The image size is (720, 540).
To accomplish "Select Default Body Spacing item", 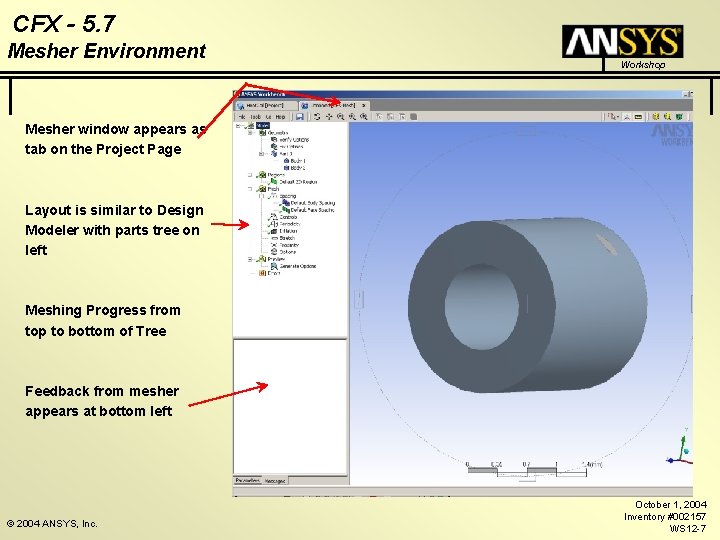I will point(313,203).
